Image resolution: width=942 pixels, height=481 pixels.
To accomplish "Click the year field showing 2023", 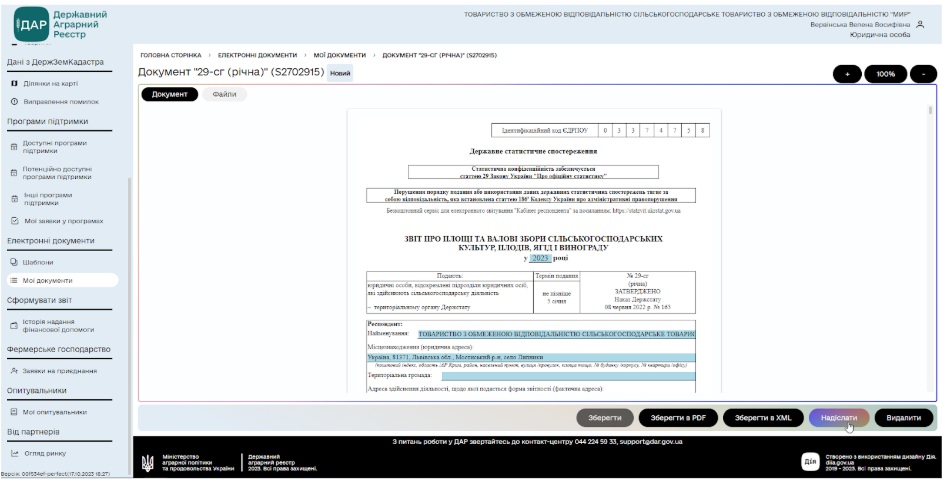I will (x=540, y=258).
